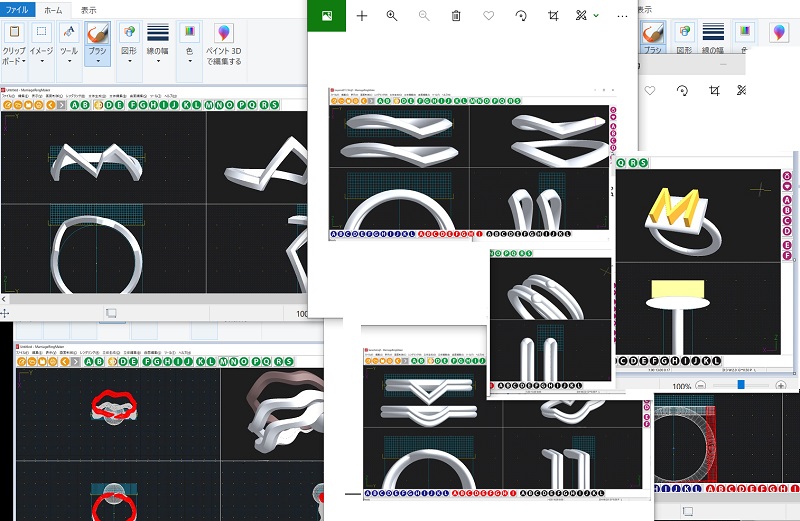Switch to the 表示 view tab
800x521 pixels.
pyautogui.click(x=89, y=8)
